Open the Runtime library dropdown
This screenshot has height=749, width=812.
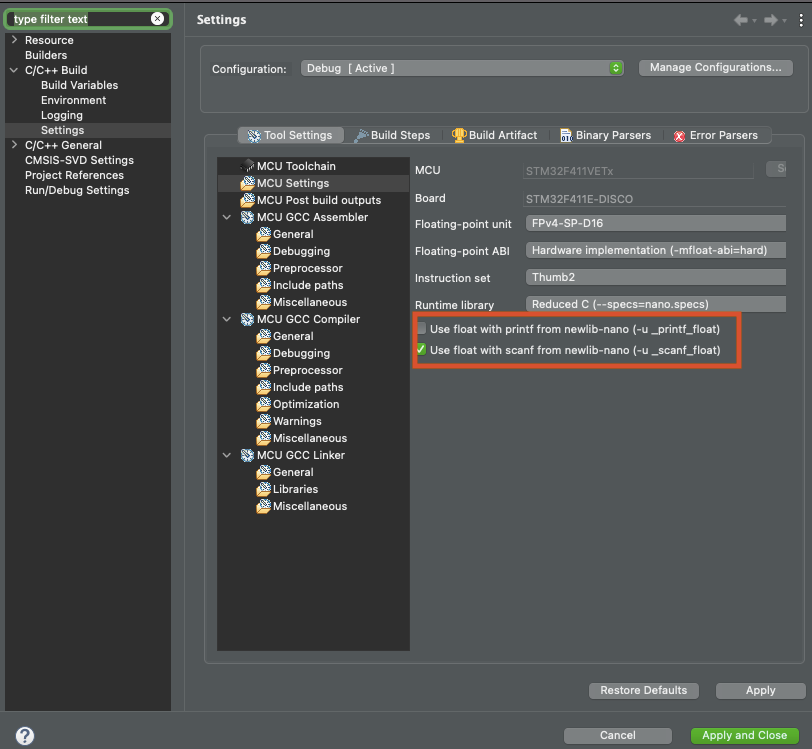[656, 304]
